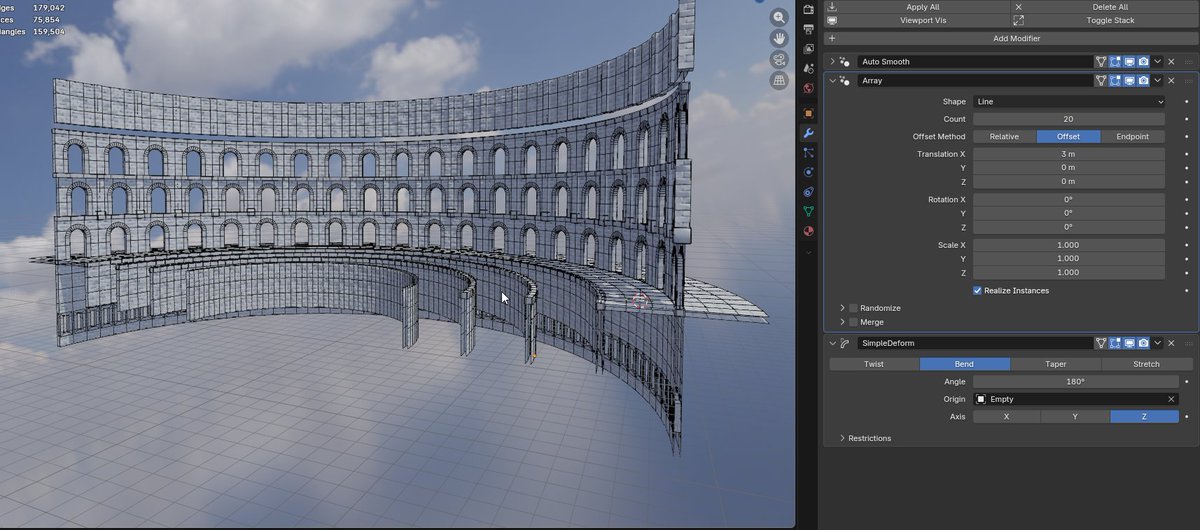
Task: Toggle Edit Mode display for Array modifier
Action: point(1115,81)
